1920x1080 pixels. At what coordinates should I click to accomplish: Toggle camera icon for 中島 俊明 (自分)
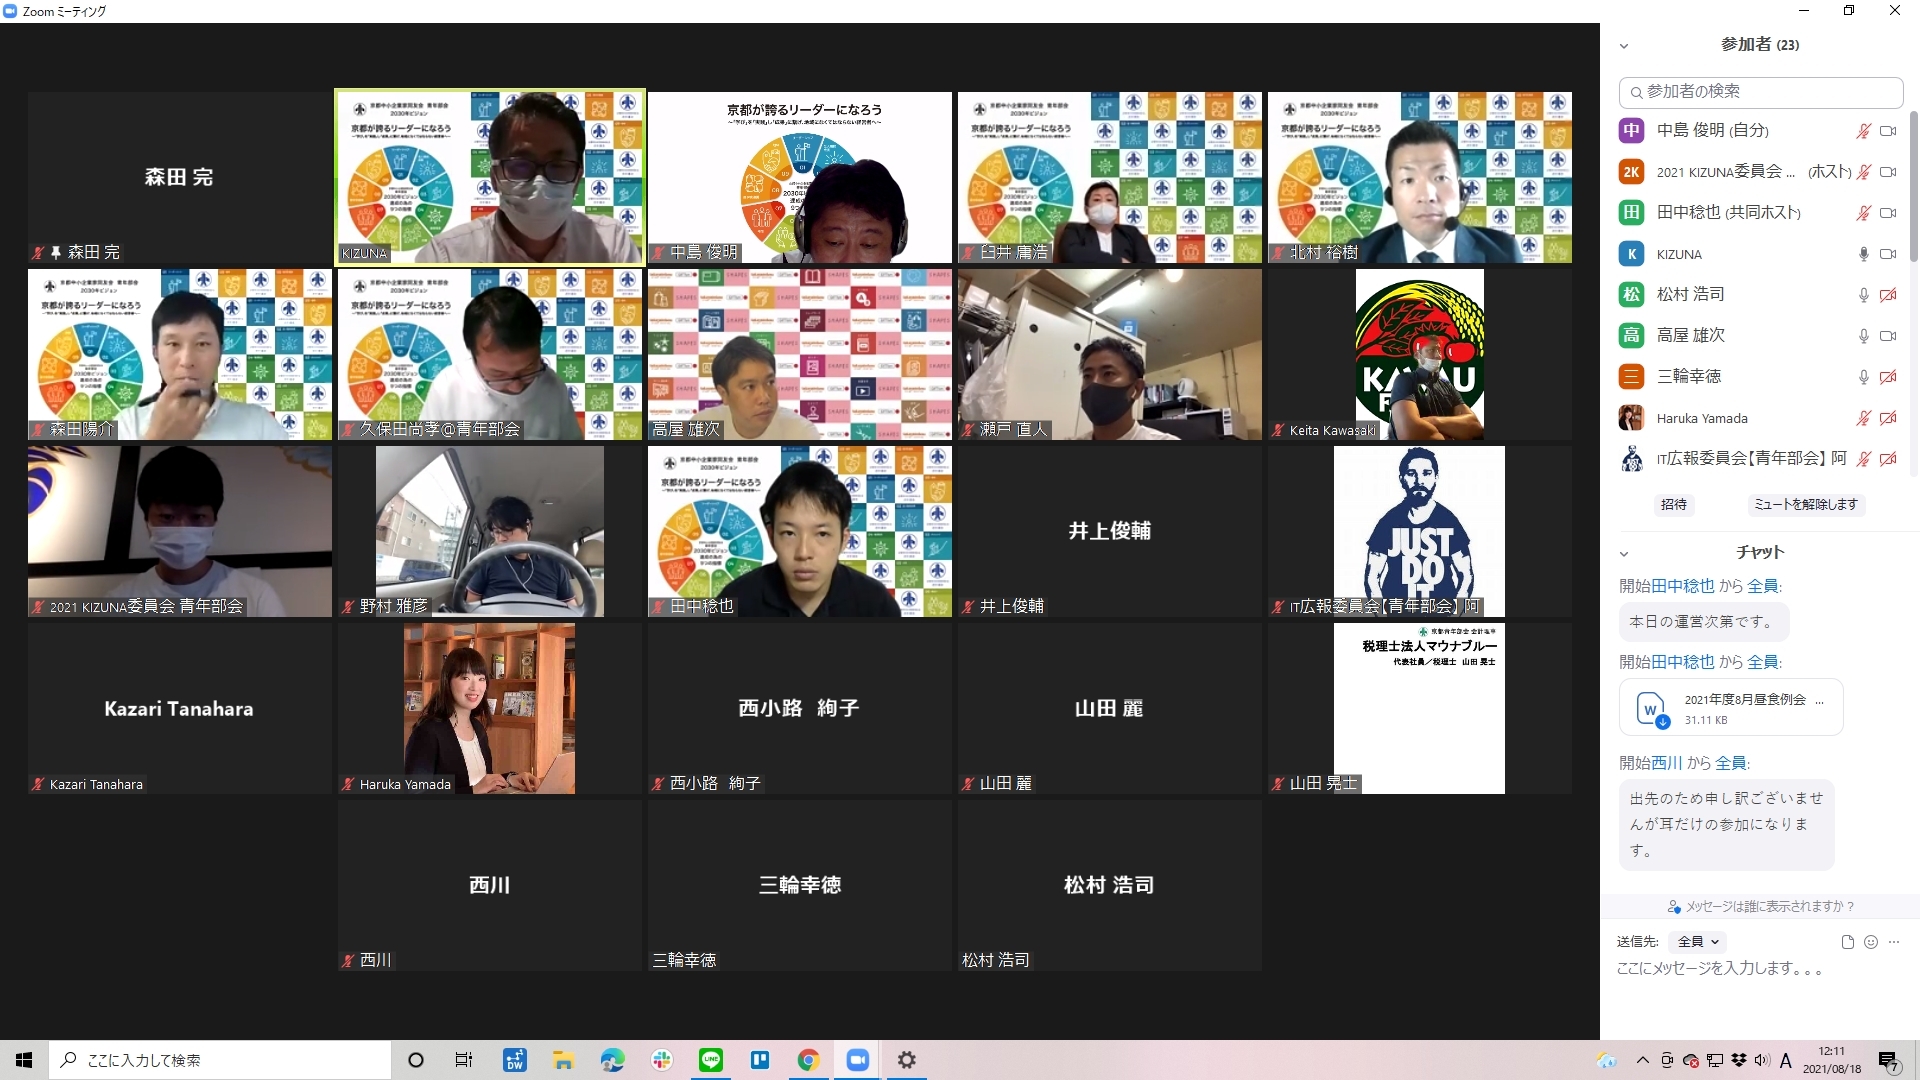[1888, 131]
